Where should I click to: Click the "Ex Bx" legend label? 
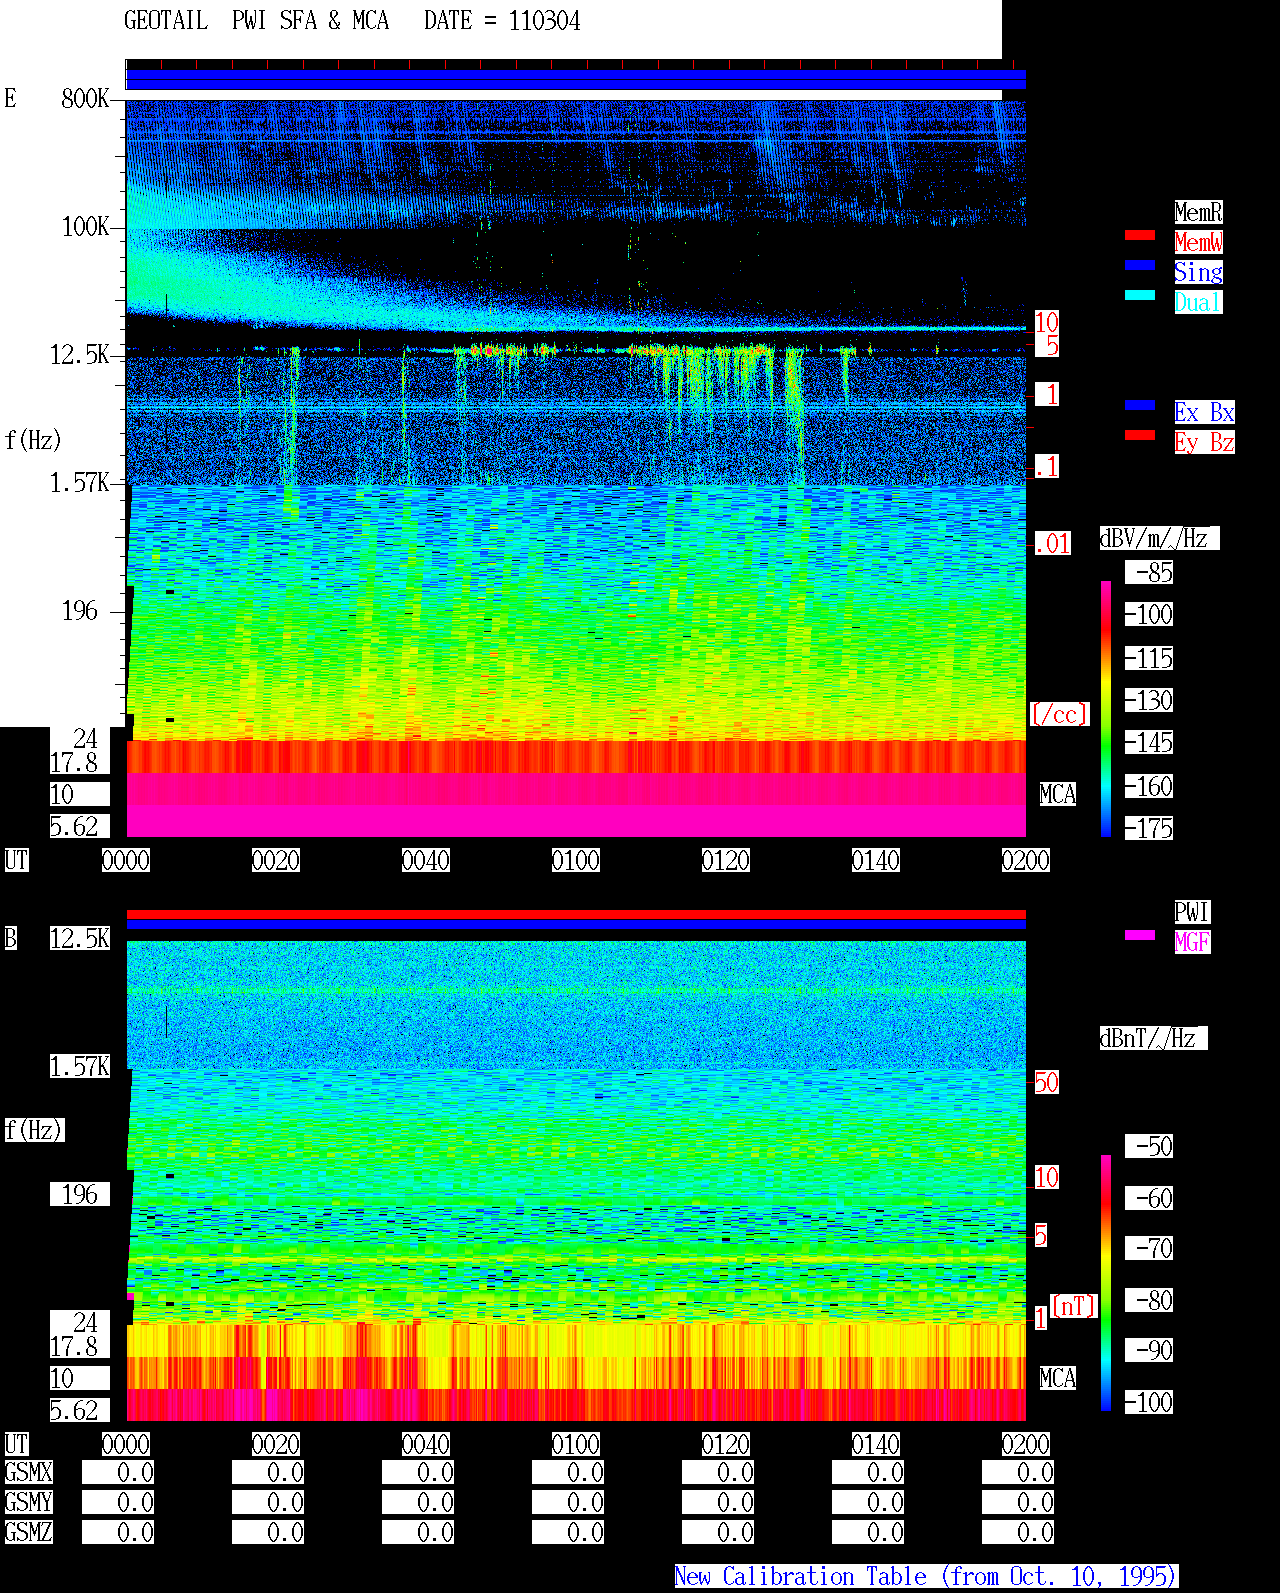point(1204,412)
